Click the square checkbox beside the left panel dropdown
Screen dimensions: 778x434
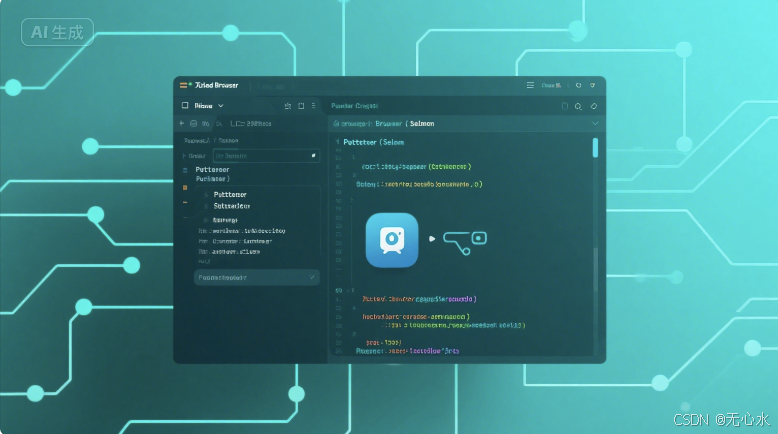(x=185, y=105)
